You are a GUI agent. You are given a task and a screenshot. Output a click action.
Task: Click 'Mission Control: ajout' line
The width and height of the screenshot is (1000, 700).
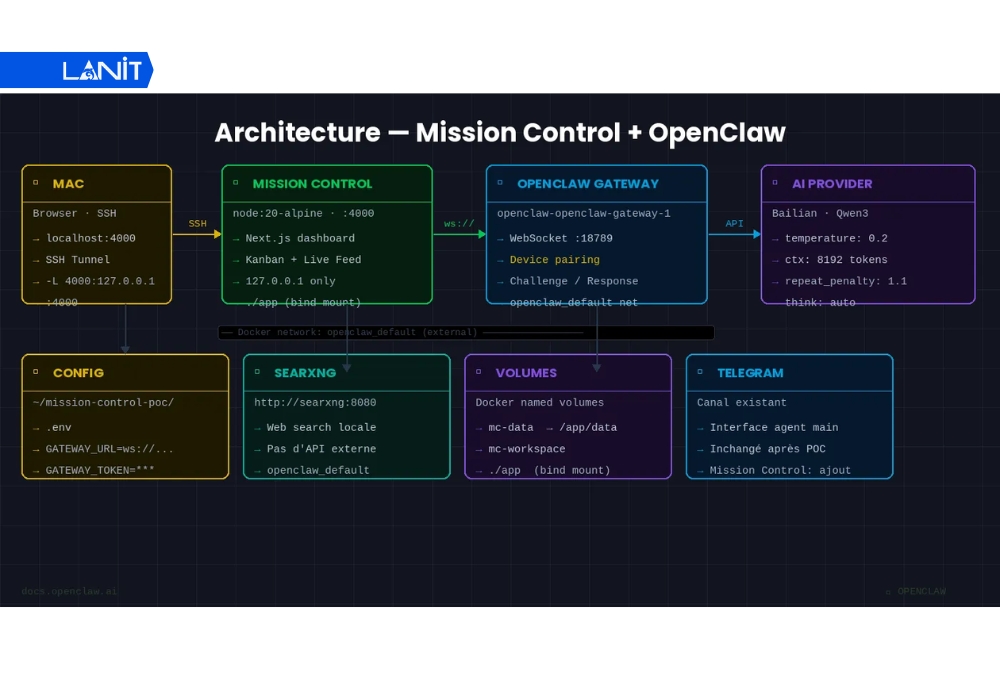click(x=781, y=470)
